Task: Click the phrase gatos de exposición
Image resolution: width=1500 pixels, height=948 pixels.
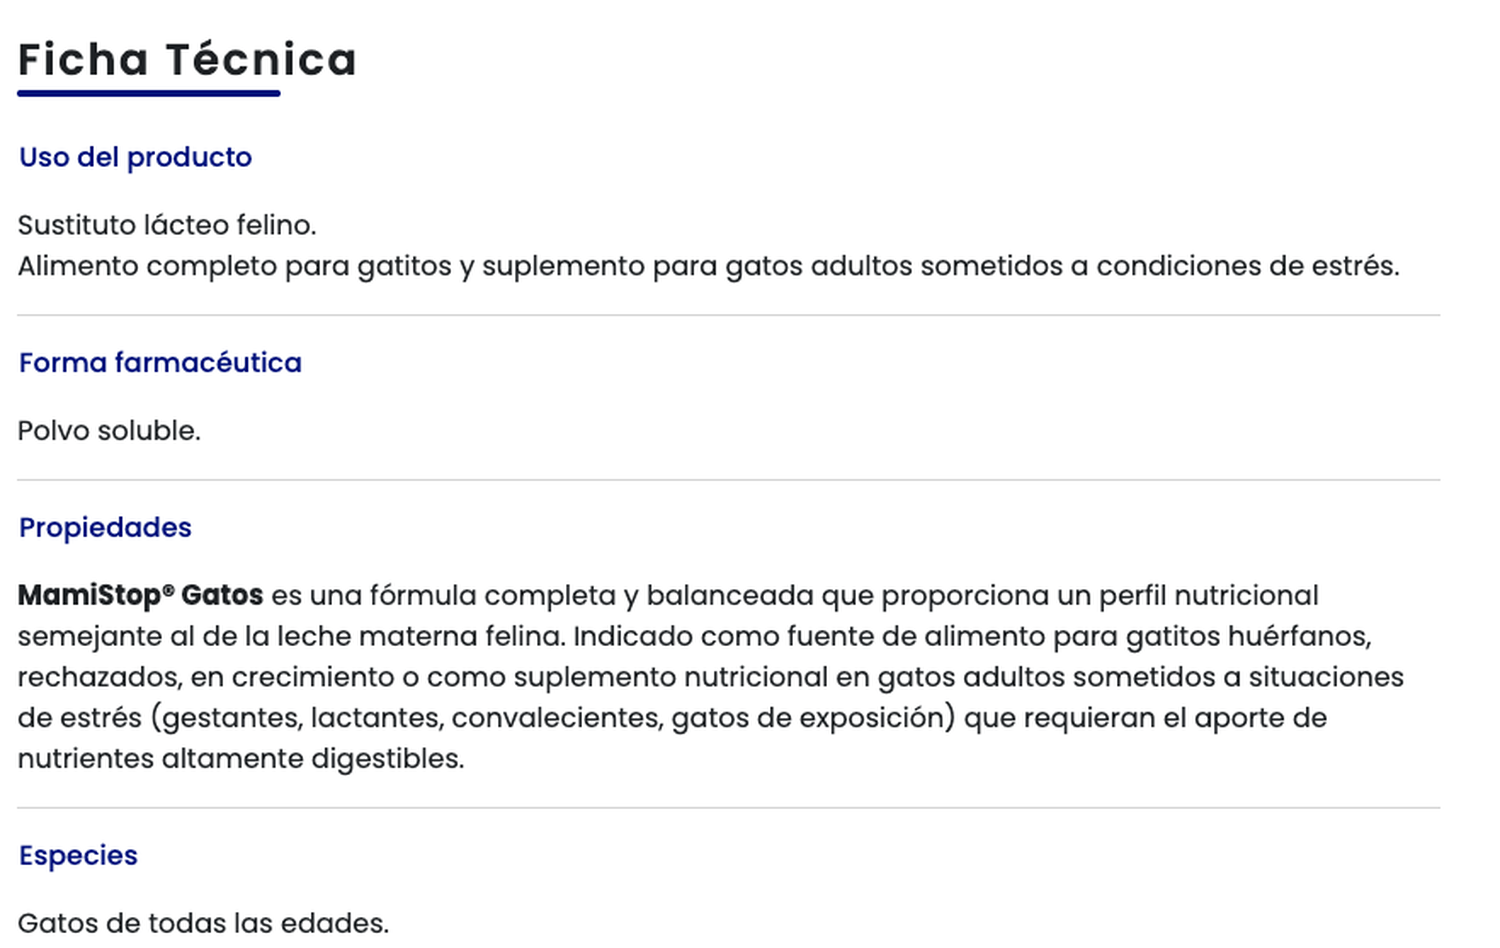Action: (812, 719)
